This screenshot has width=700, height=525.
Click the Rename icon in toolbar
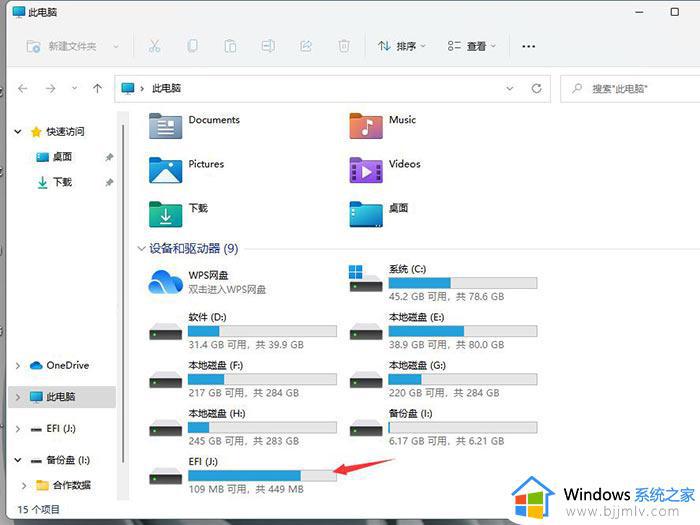268,46
